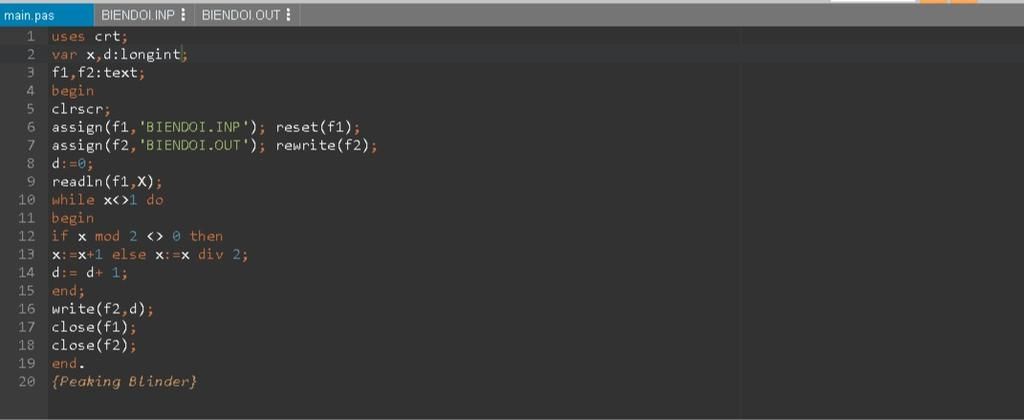The image size is (1024, 420).
Task: Click the 'close(f1);' statement
Action: tap(93, 327)
